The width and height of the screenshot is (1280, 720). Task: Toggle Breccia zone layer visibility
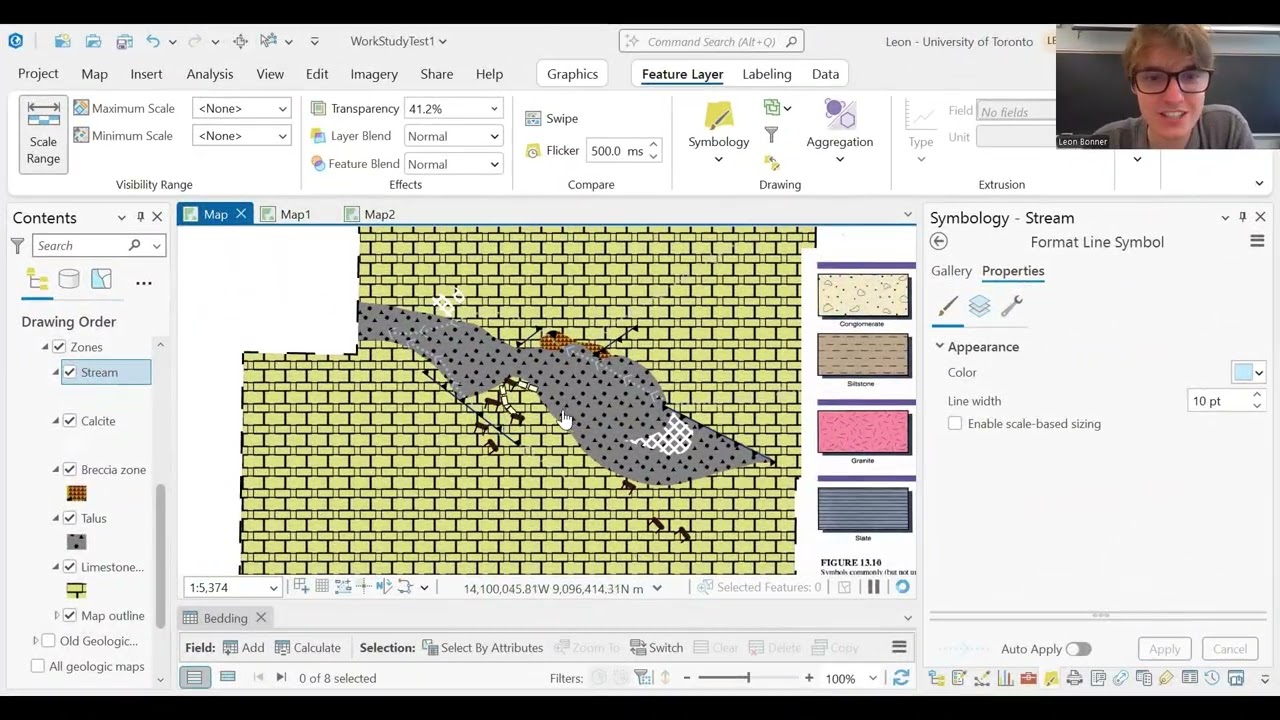tap(70, 469)
